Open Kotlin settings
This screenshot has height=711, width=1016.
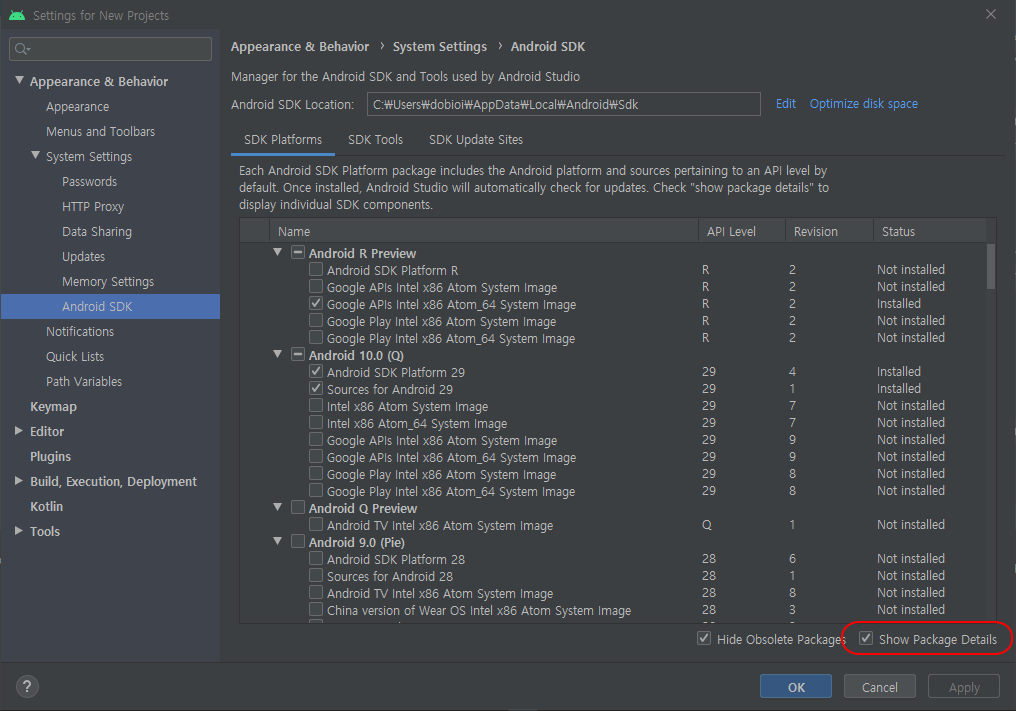click(47, 506)
